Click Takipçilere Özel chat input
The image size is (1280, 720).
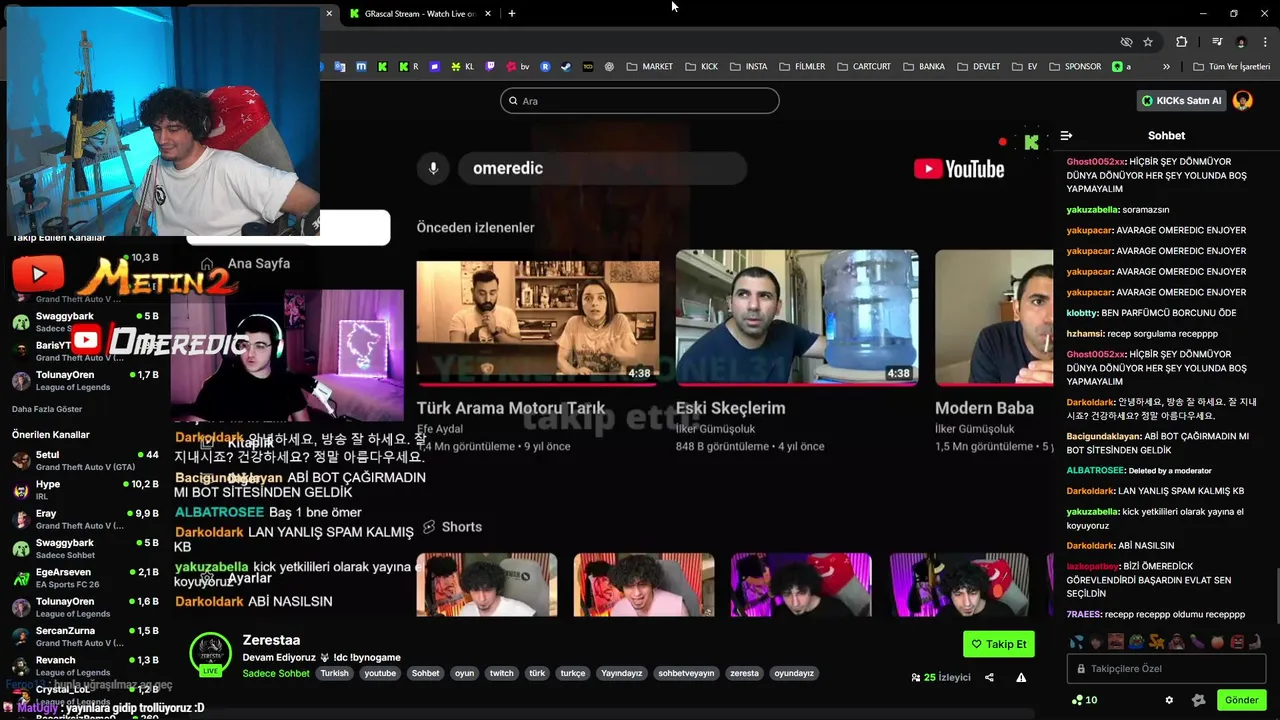[x=1166, y=668]
